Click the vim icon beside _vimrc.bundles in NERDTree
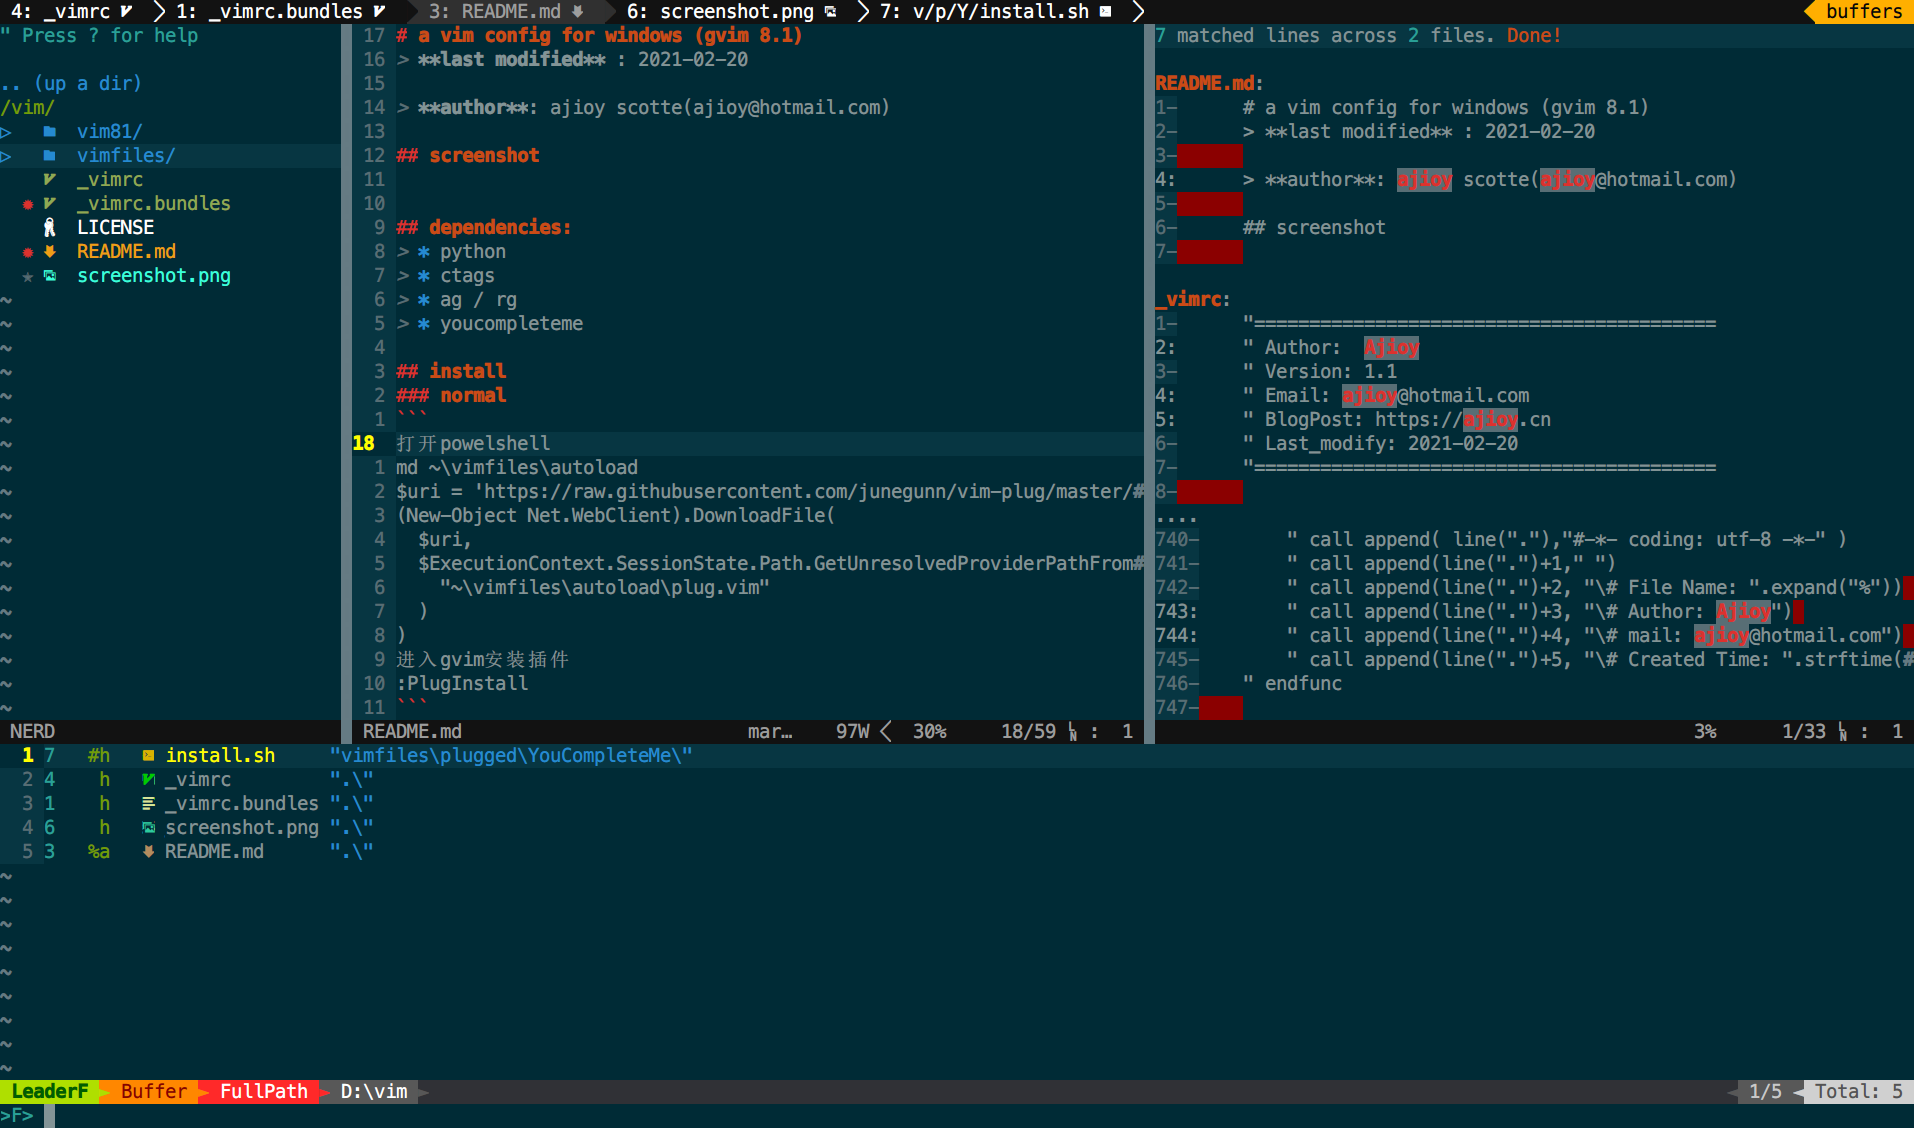Viewport: 1914px width, 1128px height. (49, 204)
